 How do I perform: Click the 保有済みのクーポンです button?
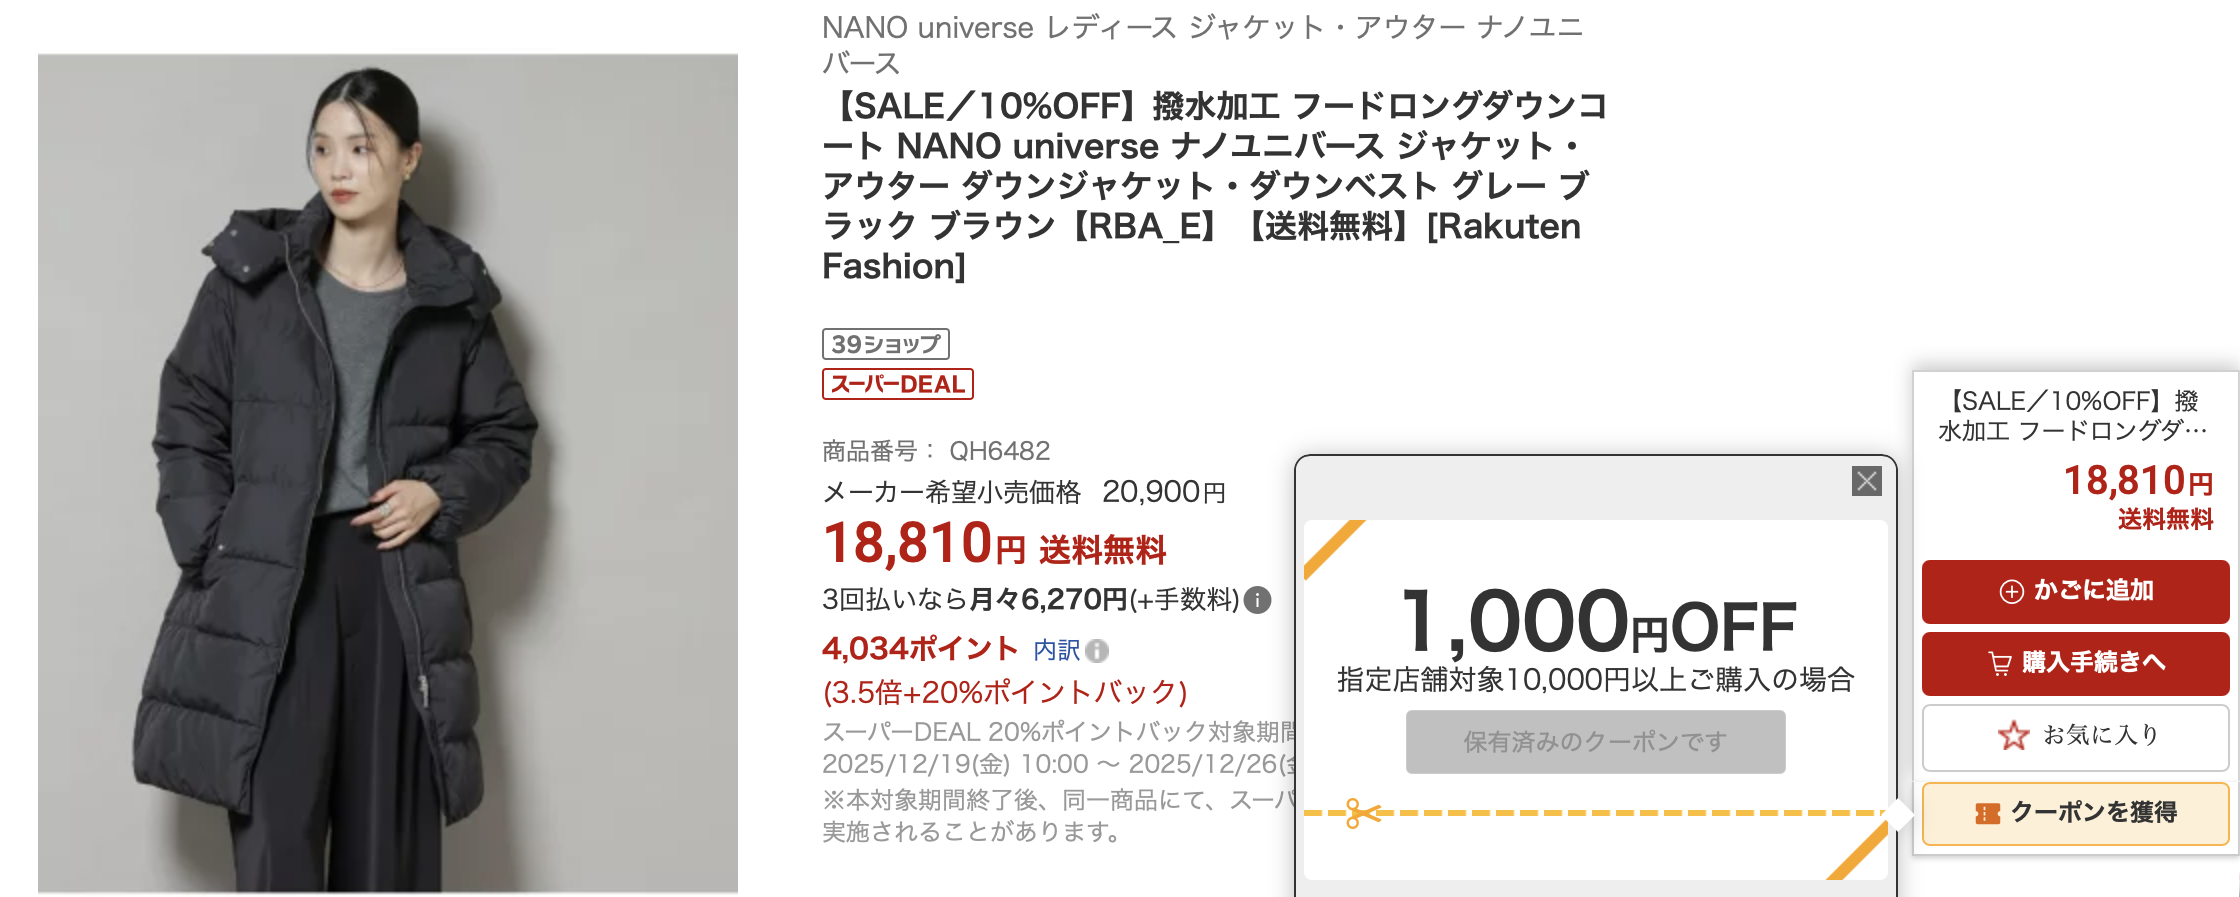(1595, 742)
